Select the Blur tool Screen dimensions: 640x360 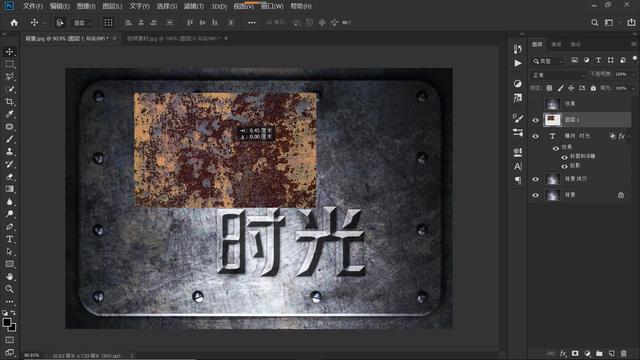(9, 202)
